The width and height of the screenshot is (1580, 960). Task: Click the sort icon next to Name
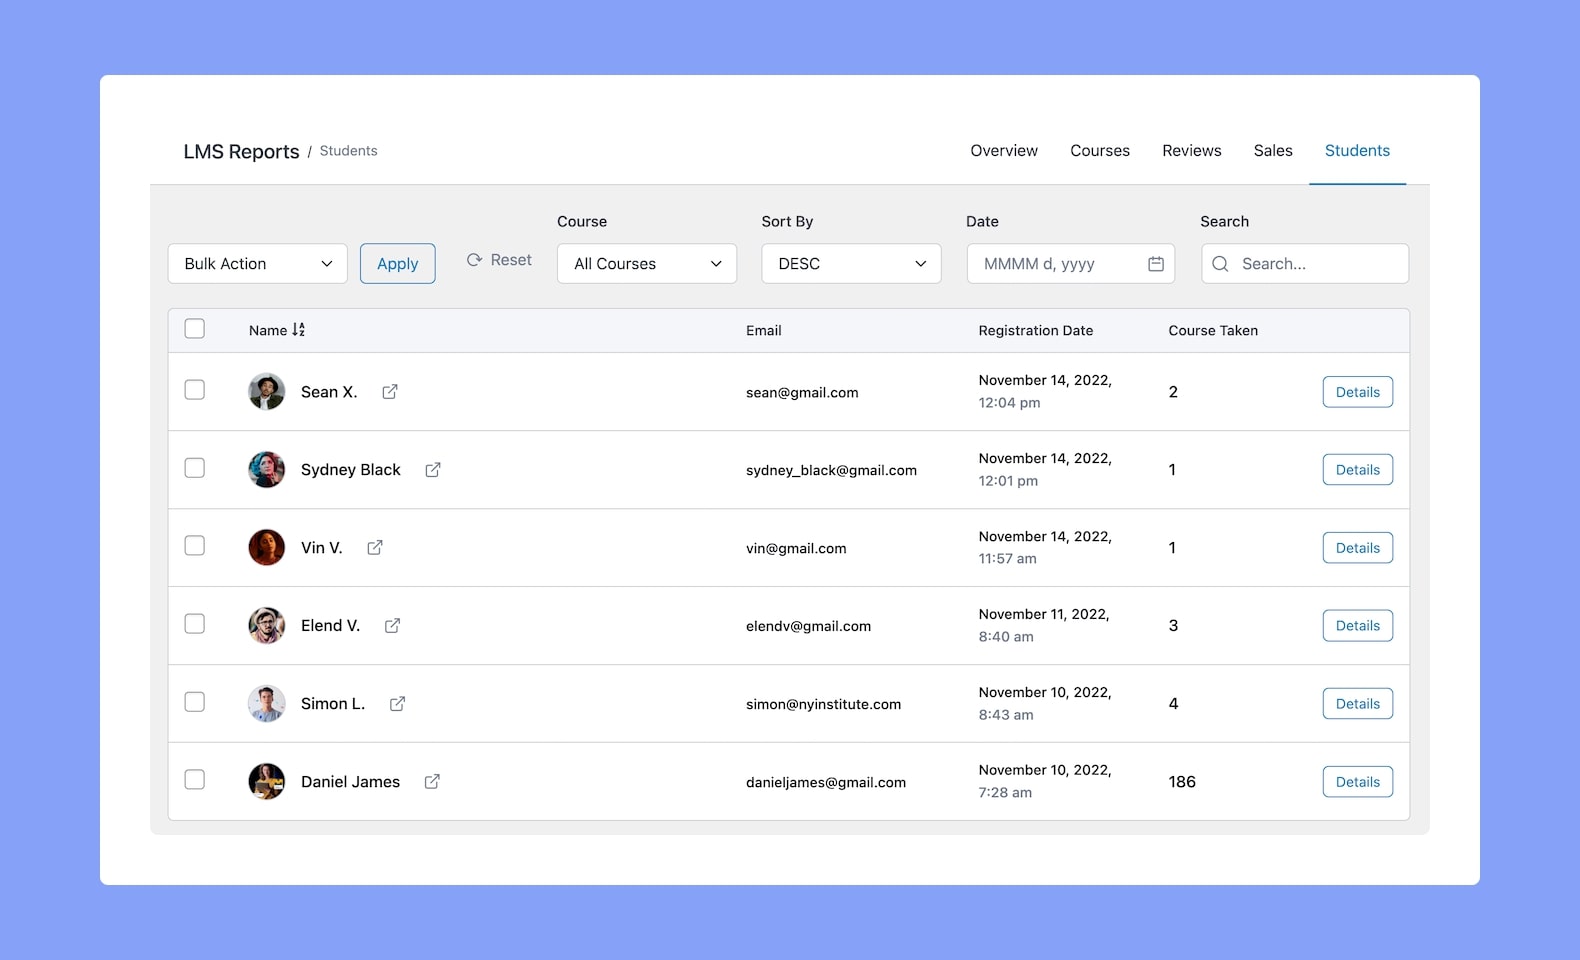tap(298, 330)
